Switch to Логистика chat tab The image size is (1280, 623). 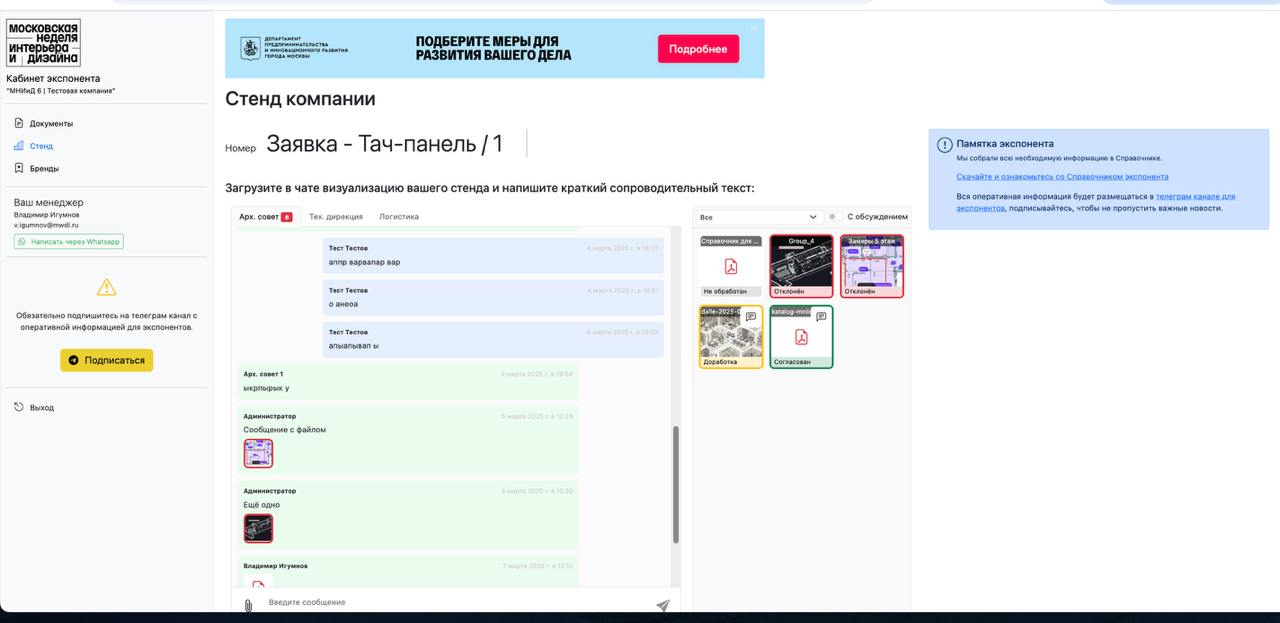pyautogui.click(x=399, y=216)
